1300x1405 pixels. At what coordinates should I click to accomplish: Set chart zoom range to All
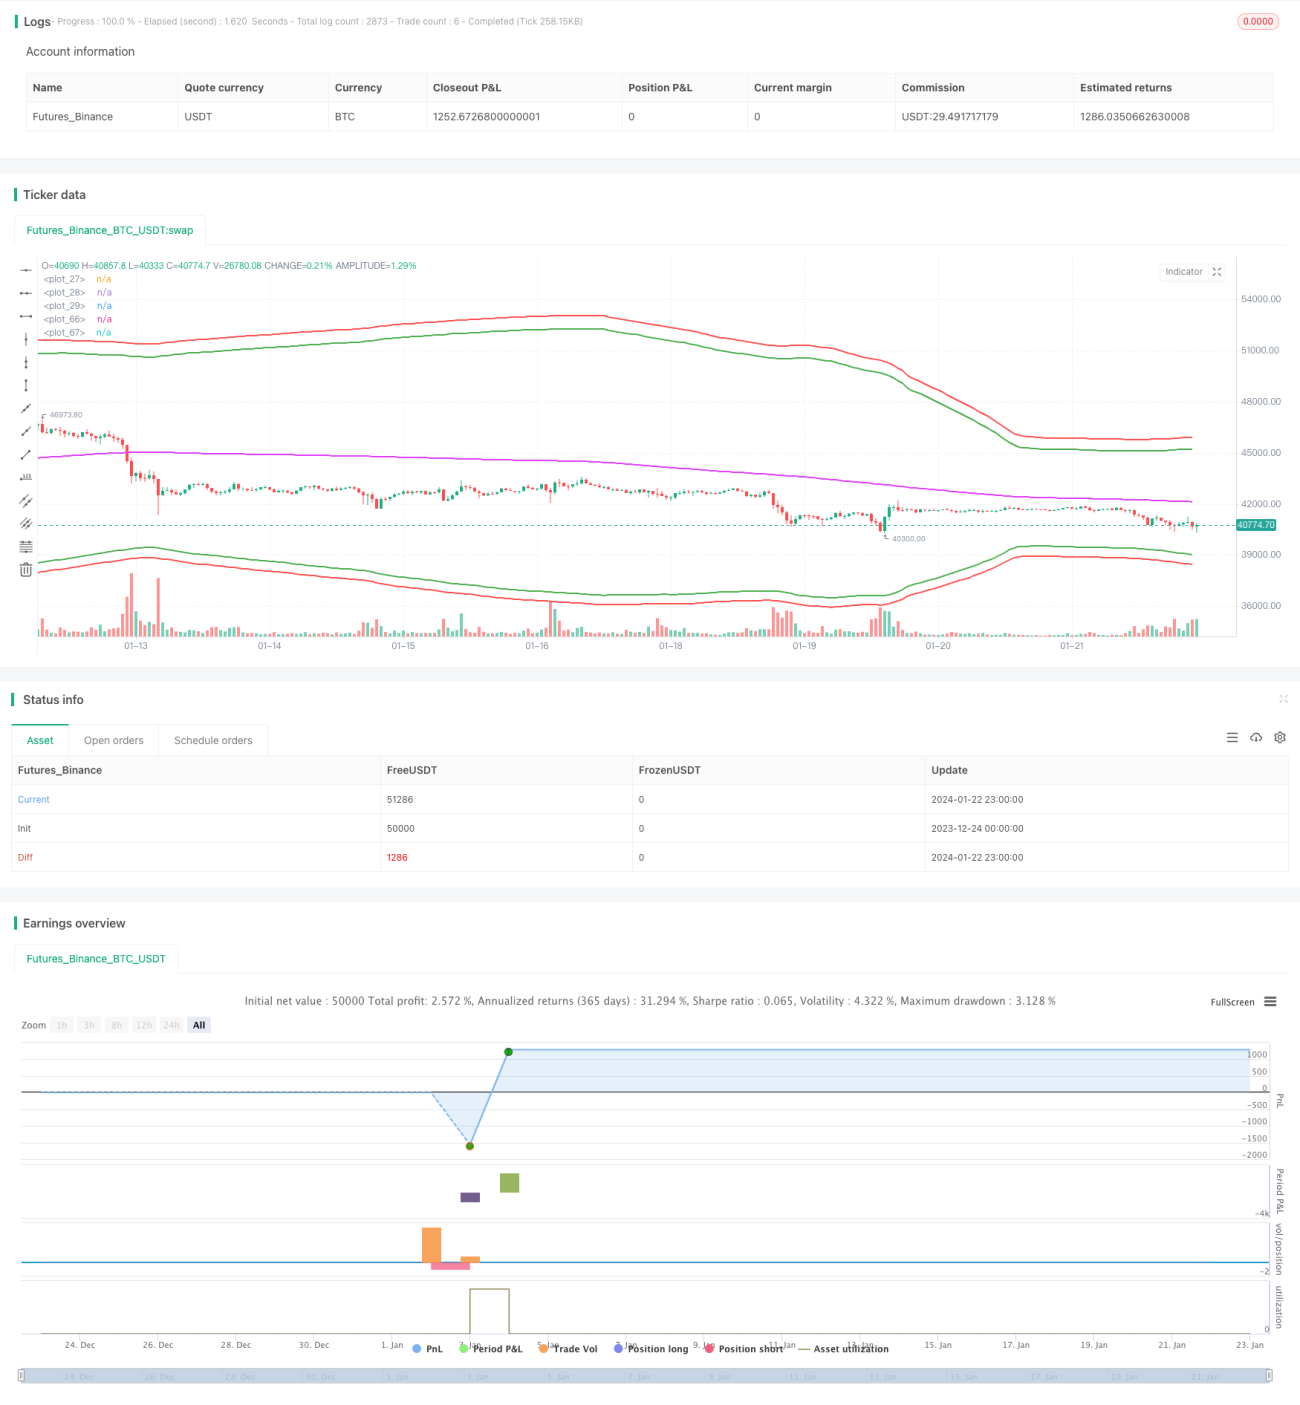coord(199,1025)
